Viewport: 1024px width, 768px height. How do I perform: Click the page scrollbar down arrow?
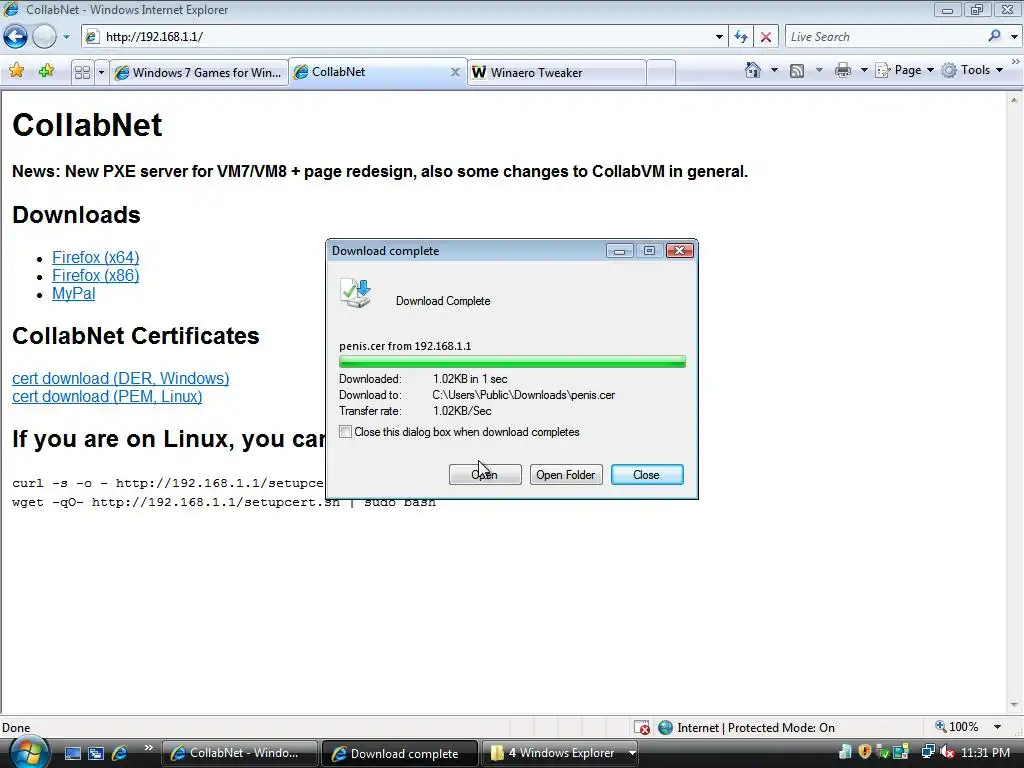click(1014, 705)
